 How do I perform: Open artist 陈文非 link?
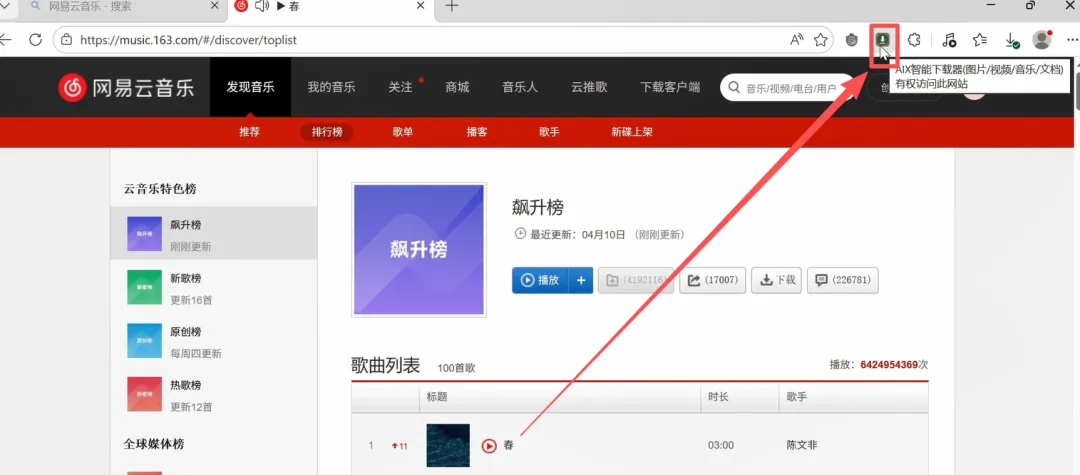[x=803, y=445]
